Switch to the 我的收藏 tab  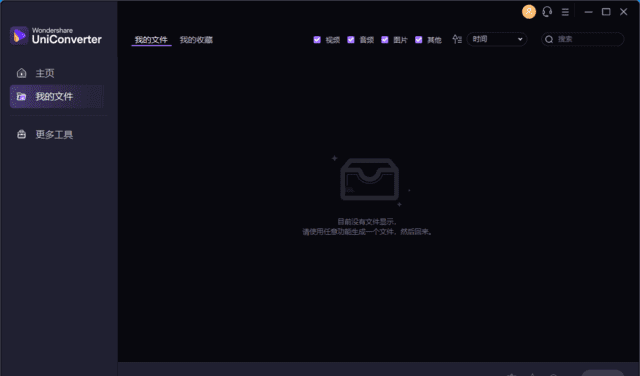click(196, 40)
